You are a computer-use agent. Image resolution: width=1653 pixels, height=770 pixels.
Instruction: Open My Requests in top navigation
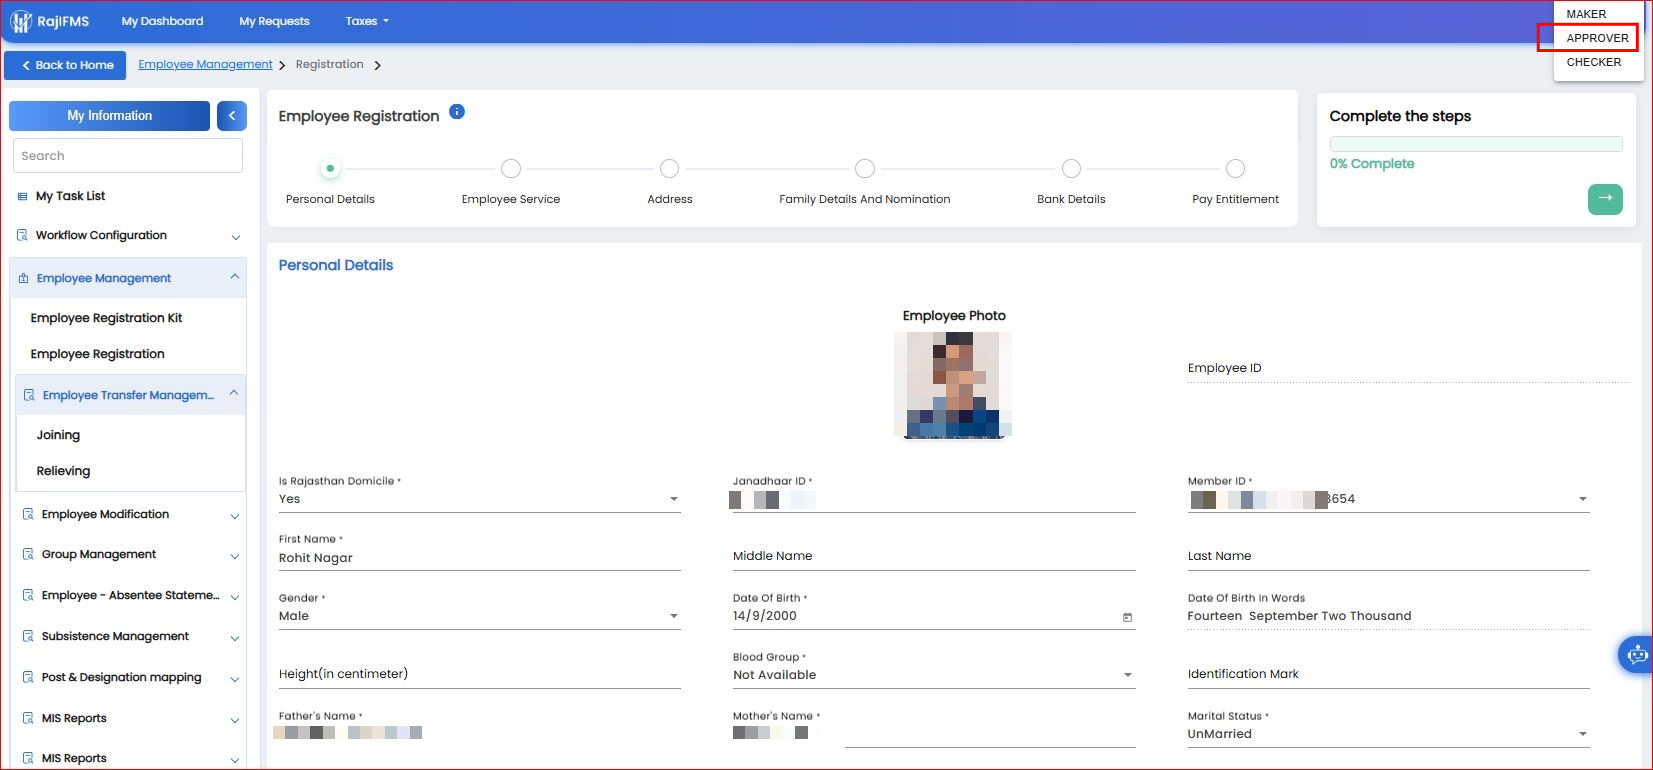274,21
